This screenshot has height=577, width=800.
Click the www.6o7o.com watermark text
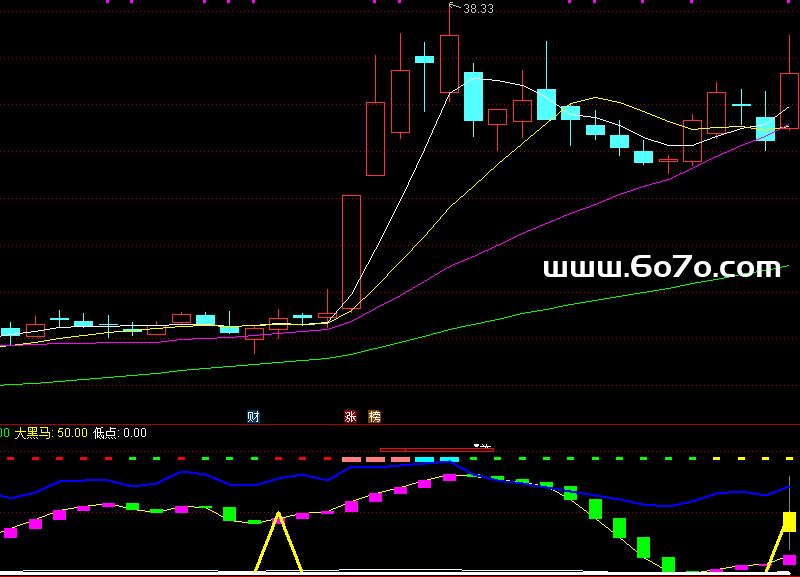coord(661,267)
